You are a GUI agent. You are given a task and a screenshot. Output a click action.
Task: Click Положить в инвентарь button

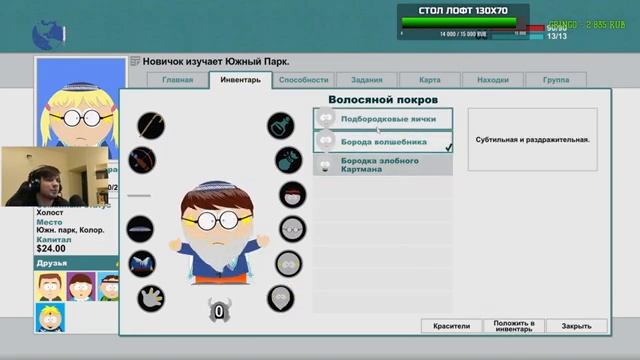point(514,326)
